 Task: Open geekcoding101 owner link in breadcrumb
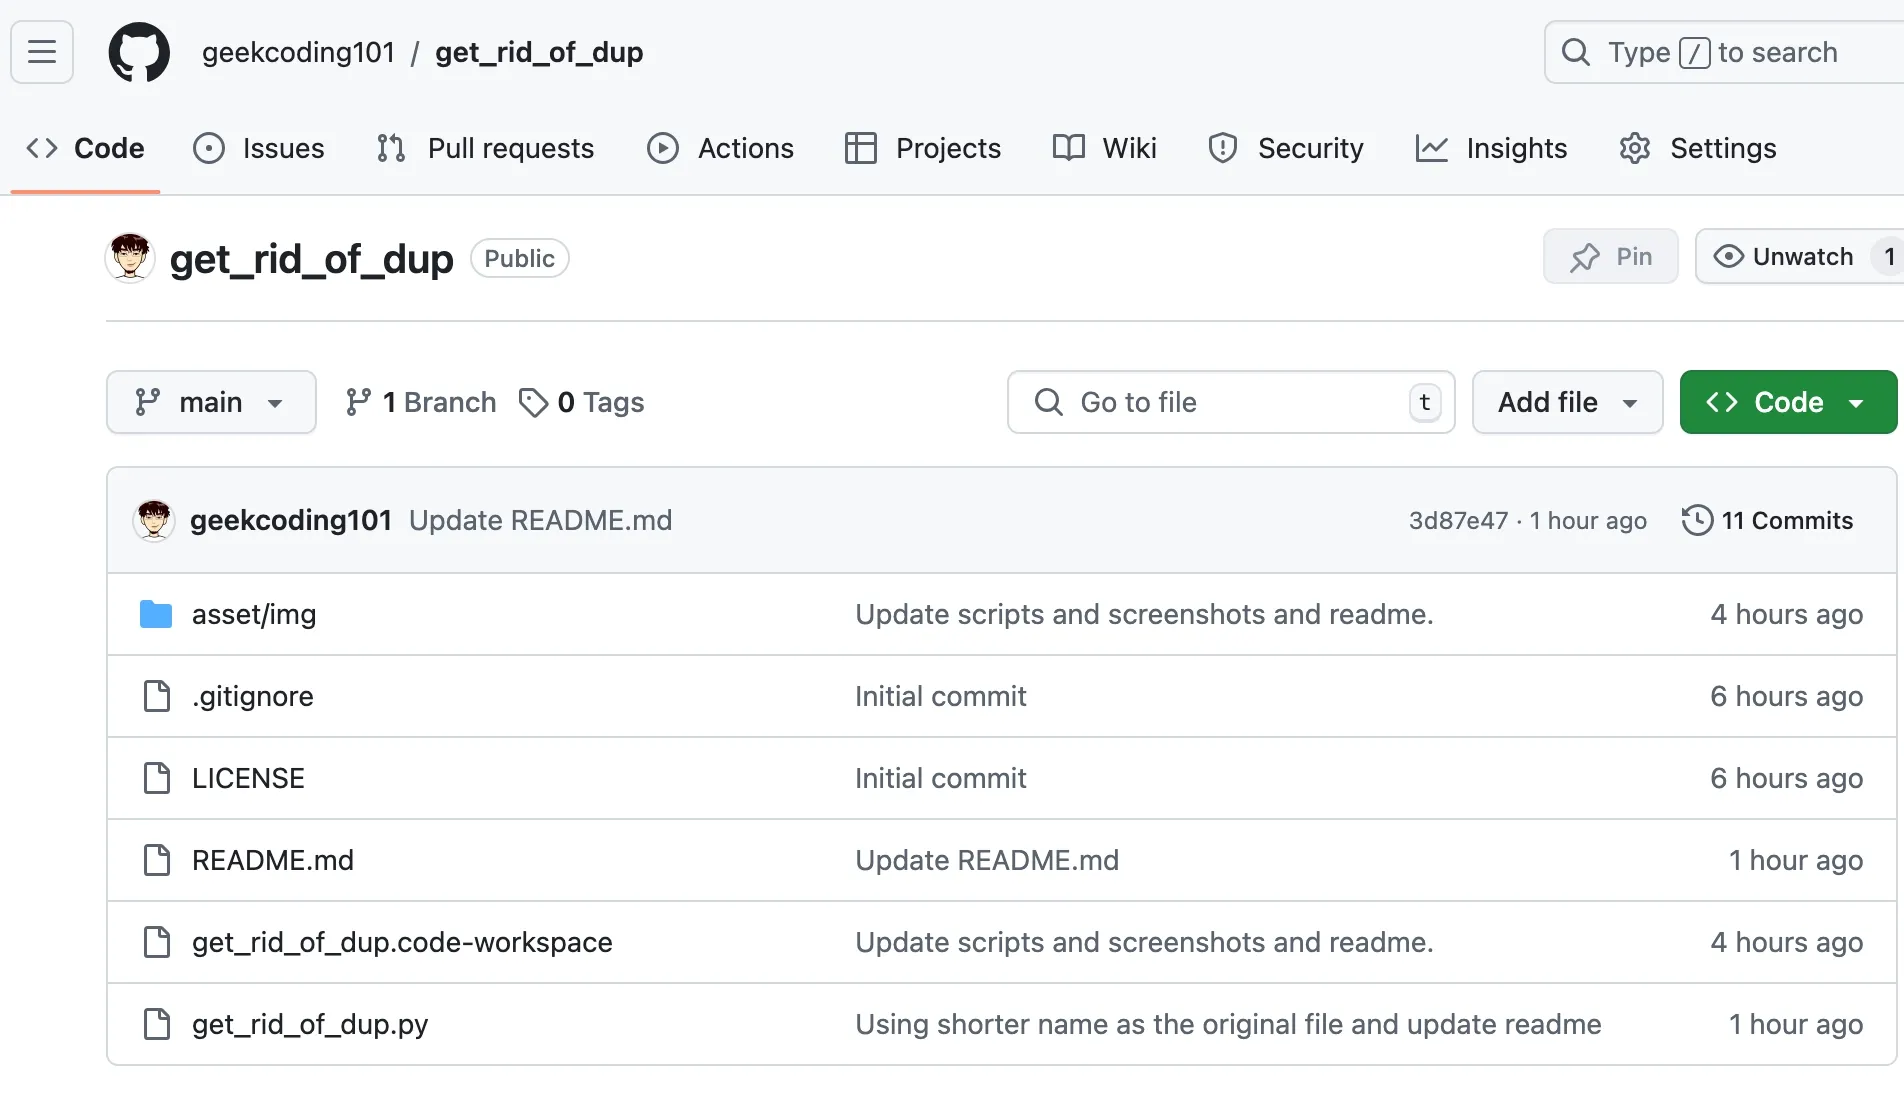coord(298,52)
